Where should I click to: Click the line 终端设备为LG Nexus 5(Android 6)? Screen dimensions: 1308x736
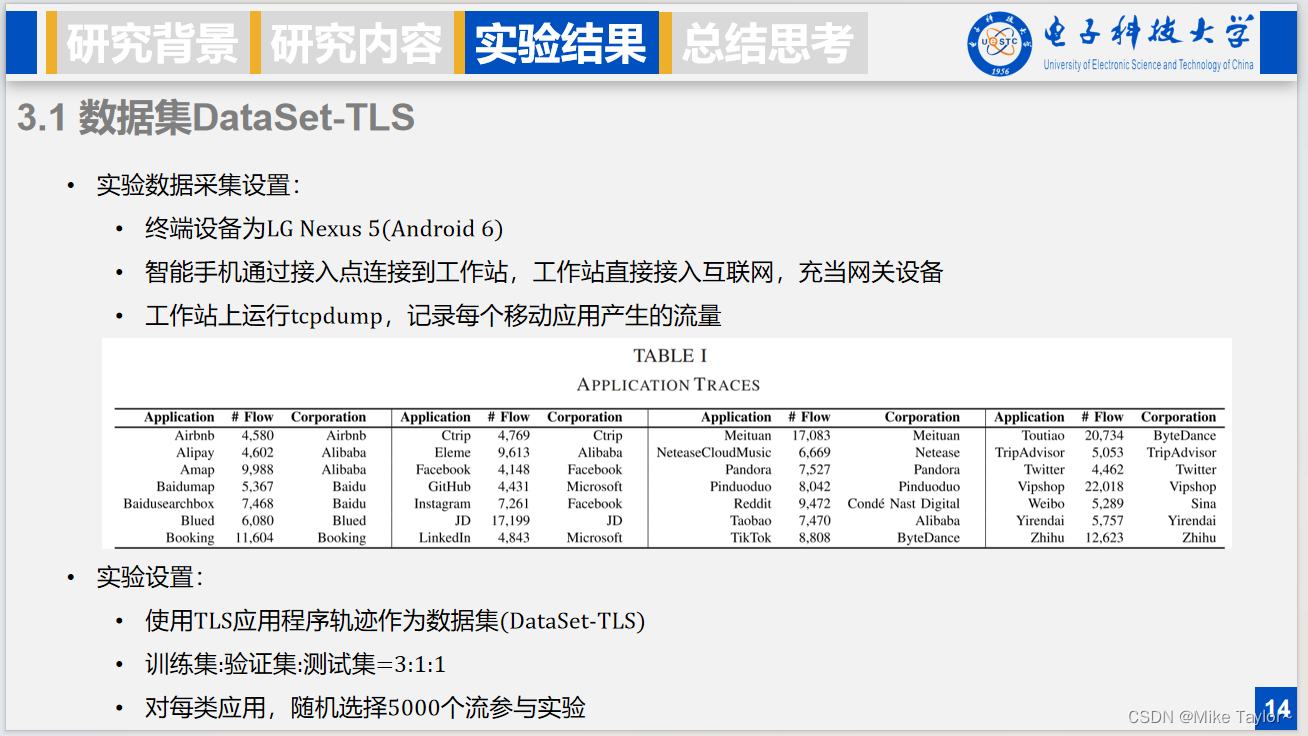[324, 229]
